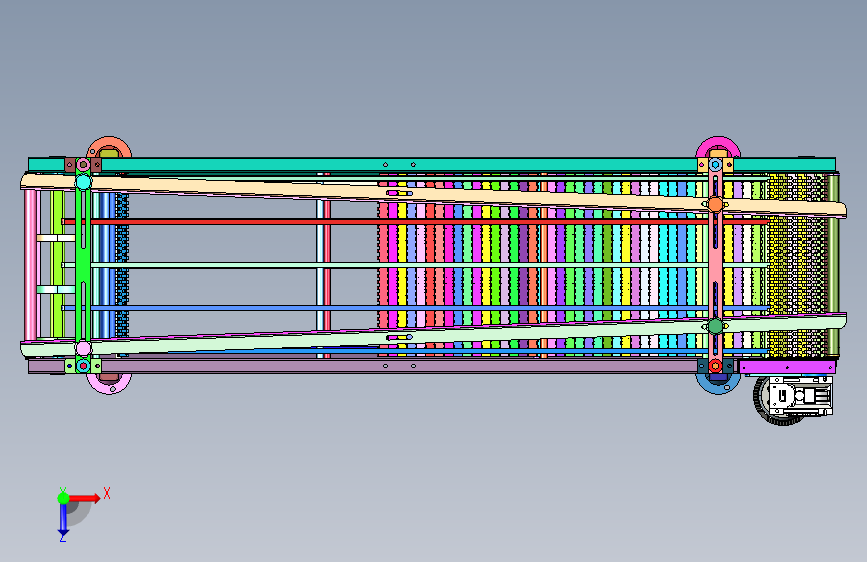Select the dark green joint on right bracket
This screenshot has height=562, width=867.
click(x=715, y=326)
